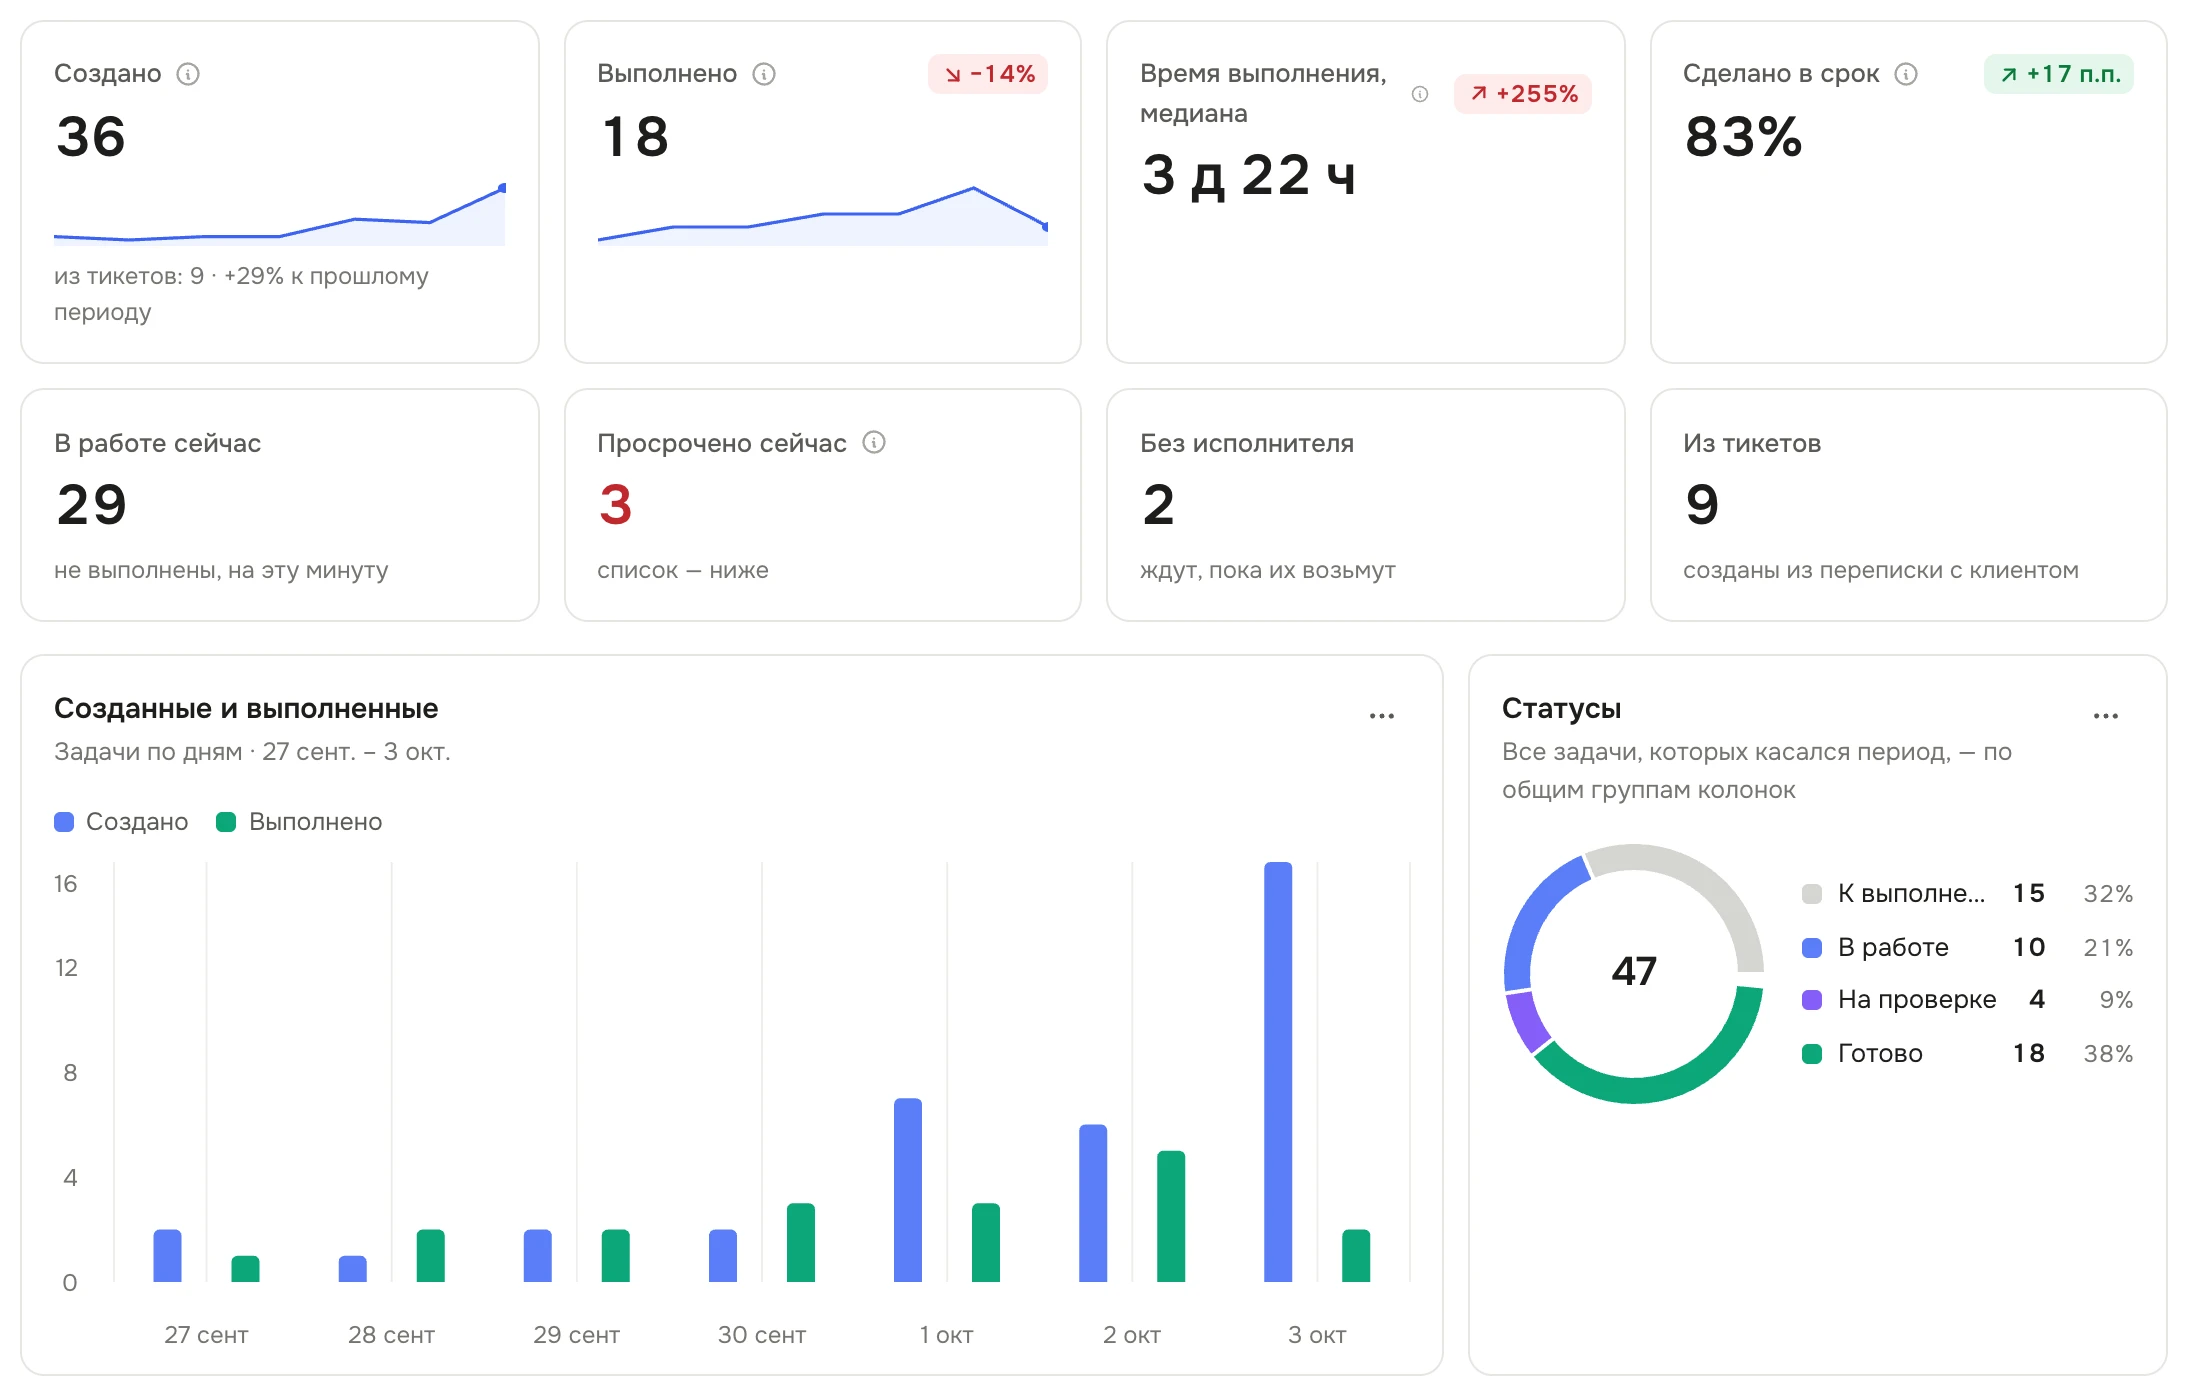Click info icon beside Время выполнения, медиана
This screenshot has width=2188, height=1396.
(x=1420, y=94)
